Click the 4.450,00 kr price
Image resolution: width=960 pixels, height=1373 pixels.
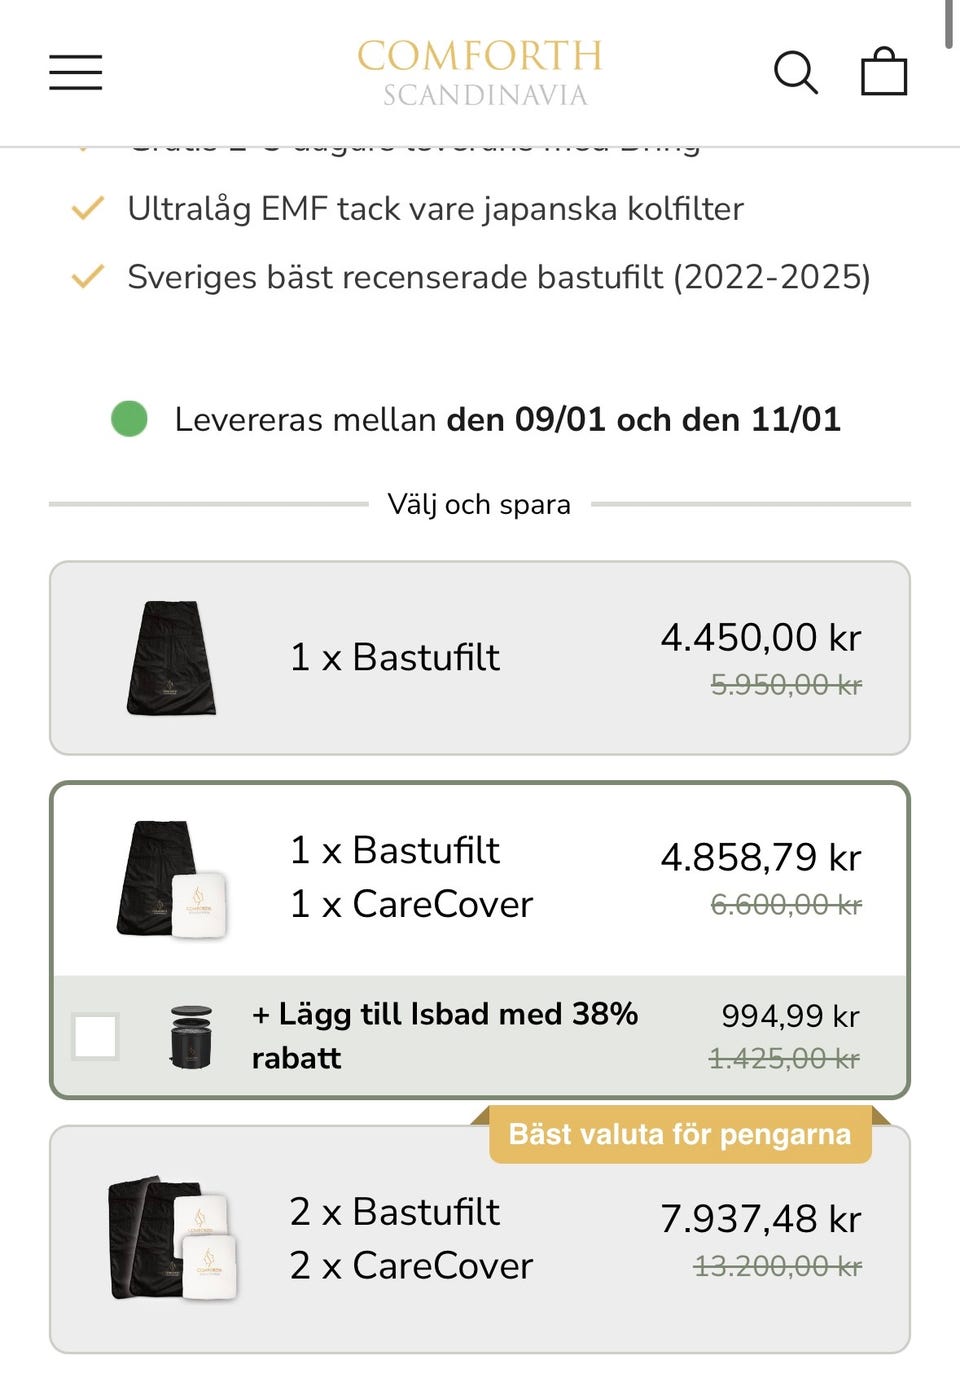pos(760,637)
